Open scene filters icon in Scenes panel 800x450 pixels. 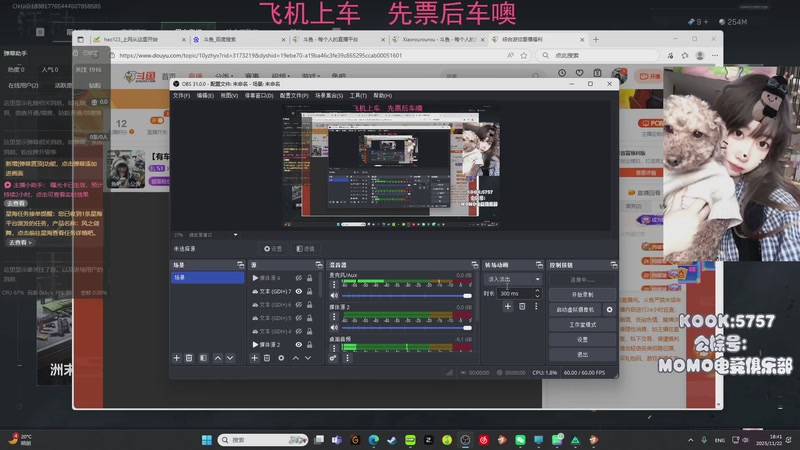(x=203, y=358)
